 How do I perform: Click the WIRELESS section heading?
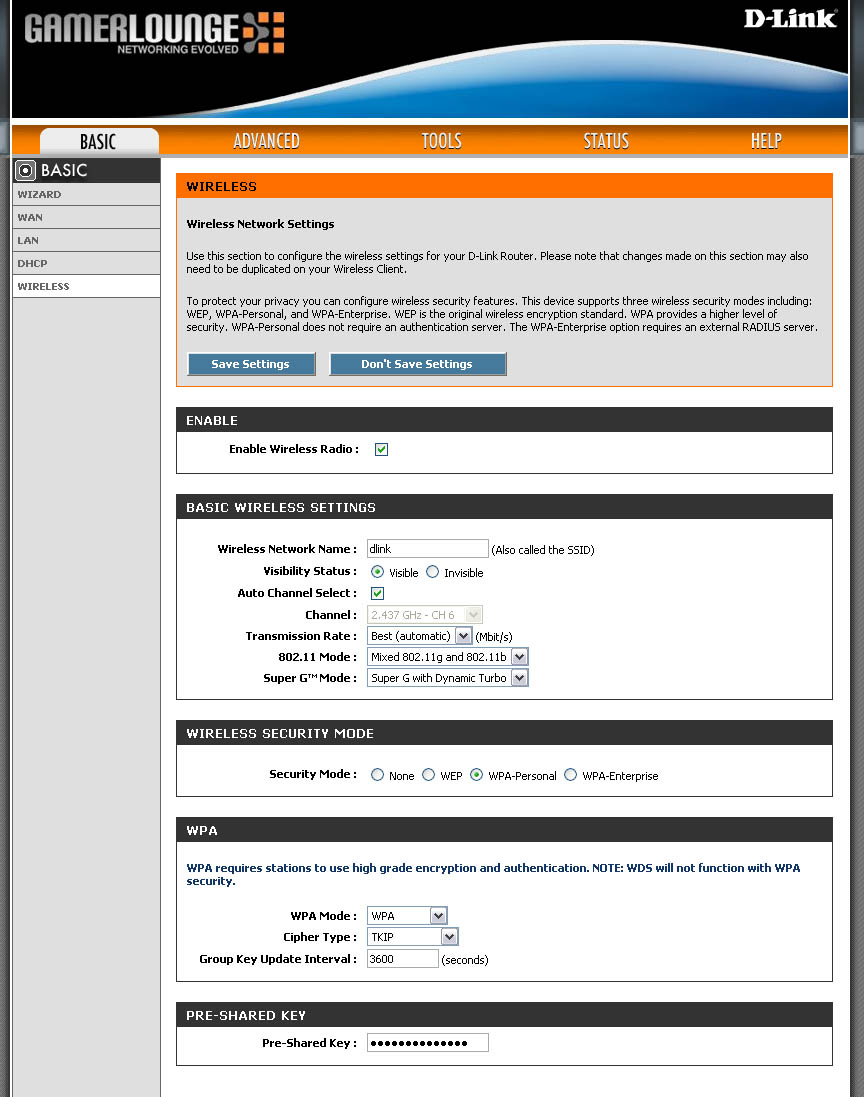coord(221,187)
